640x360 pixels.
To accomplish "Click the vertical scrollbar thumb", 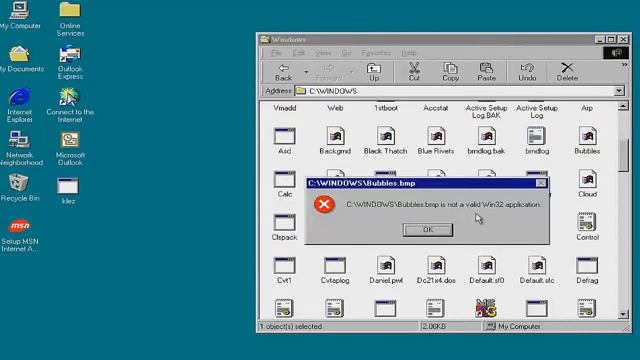I will tap(623, 156).
